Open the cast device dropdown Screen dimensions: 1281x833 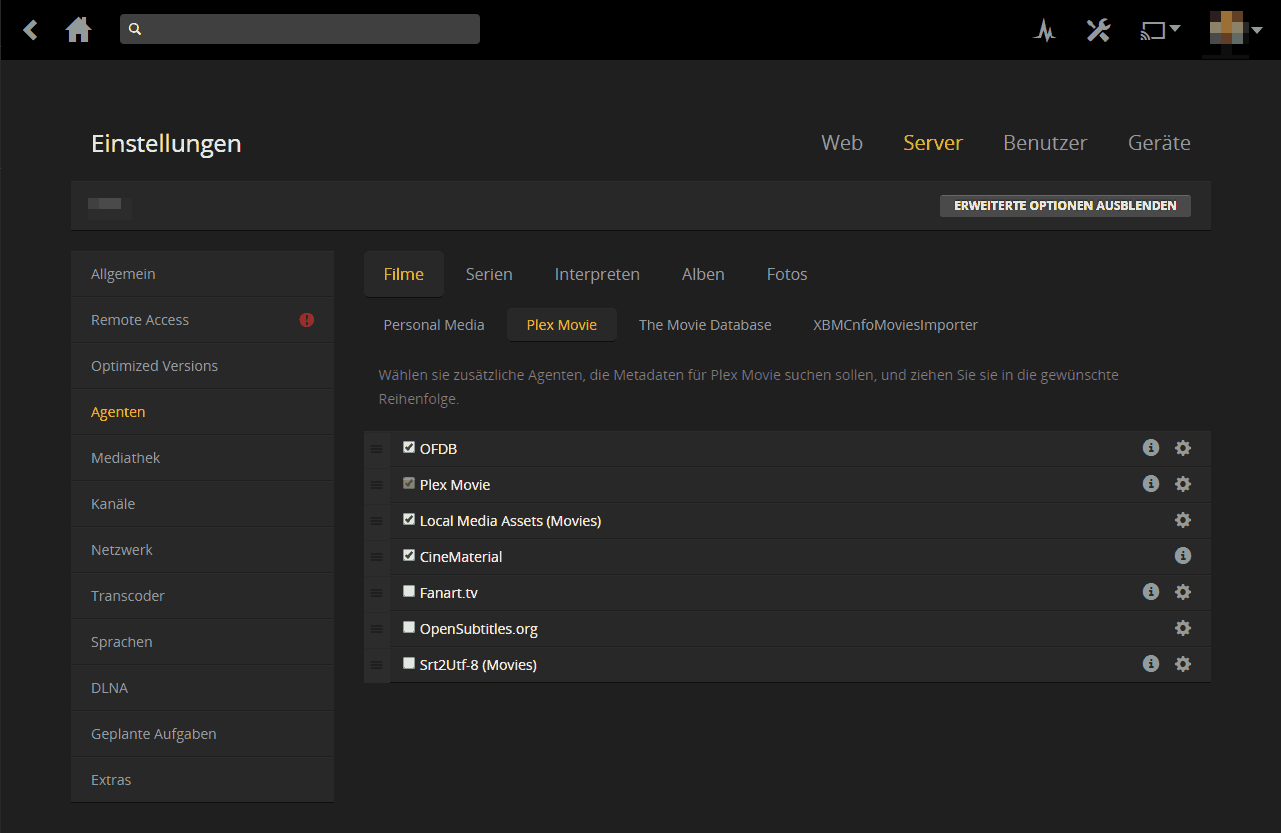(1160, 30)
